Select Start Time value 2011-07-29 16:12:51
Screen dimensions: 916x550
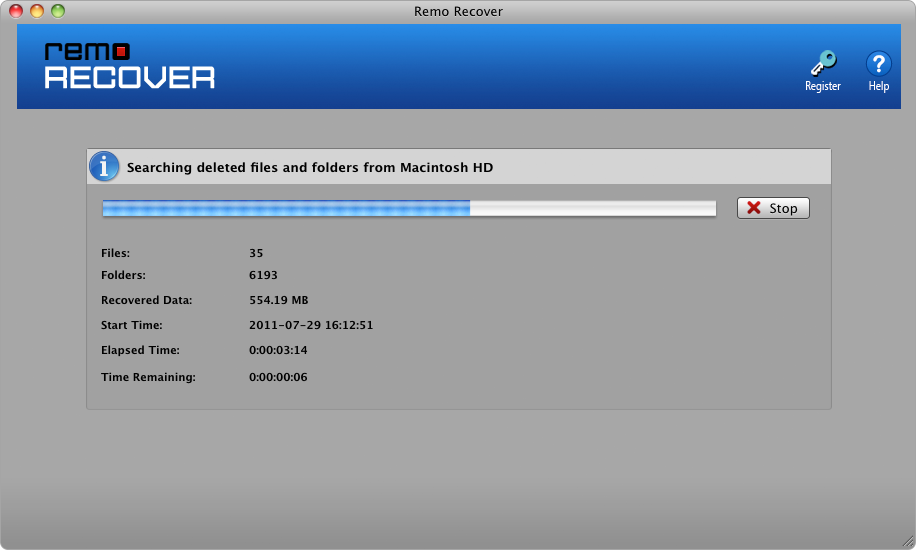[311, 325]
